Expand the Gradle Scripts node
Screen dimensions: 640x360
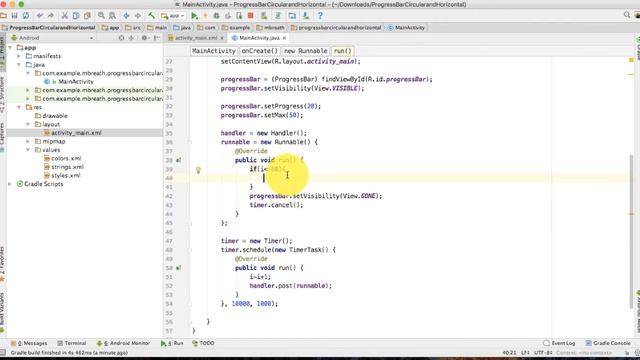pyautogui.click(x=10, y=184)
